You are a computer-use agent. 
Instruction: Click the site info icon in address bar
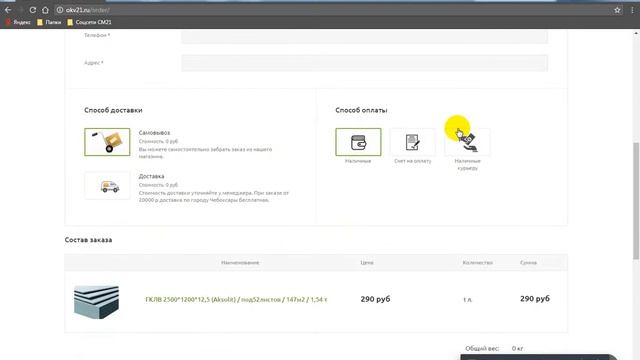60,10
